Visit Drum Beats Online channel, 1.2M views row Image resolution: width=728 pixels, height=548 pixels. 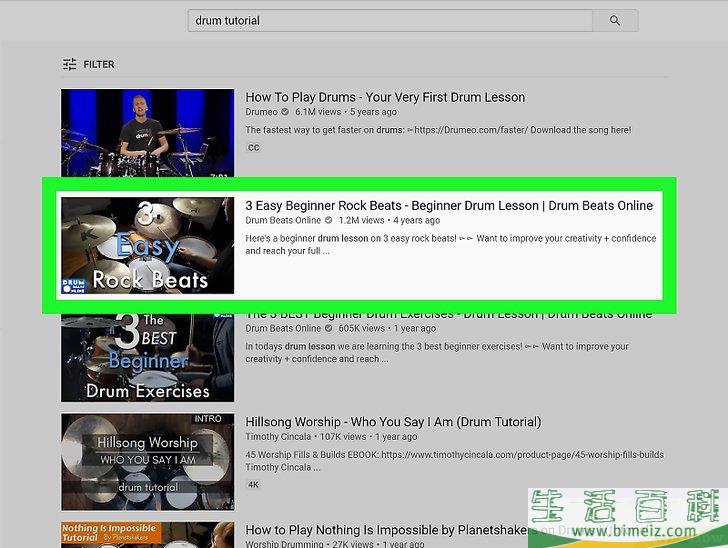[283, 220]
